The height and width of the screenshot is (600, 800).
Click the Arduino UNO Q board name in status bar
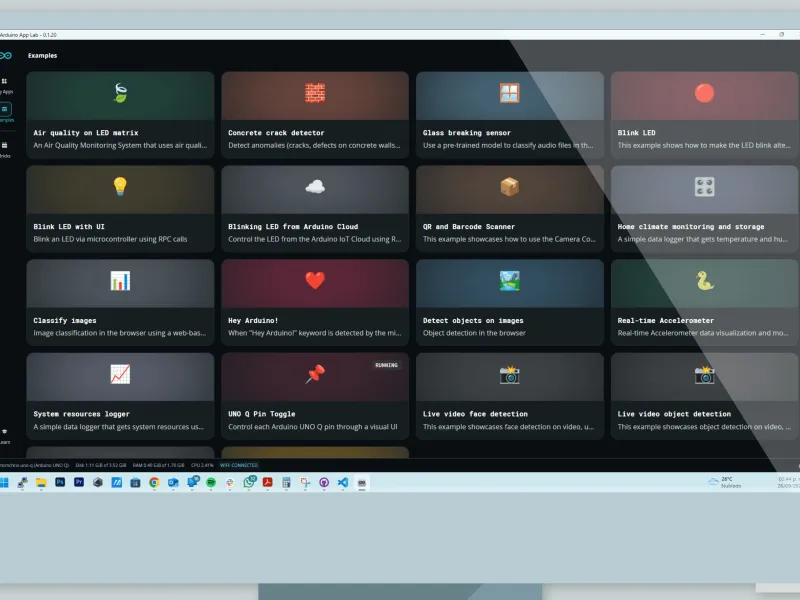tap(35, 465)
